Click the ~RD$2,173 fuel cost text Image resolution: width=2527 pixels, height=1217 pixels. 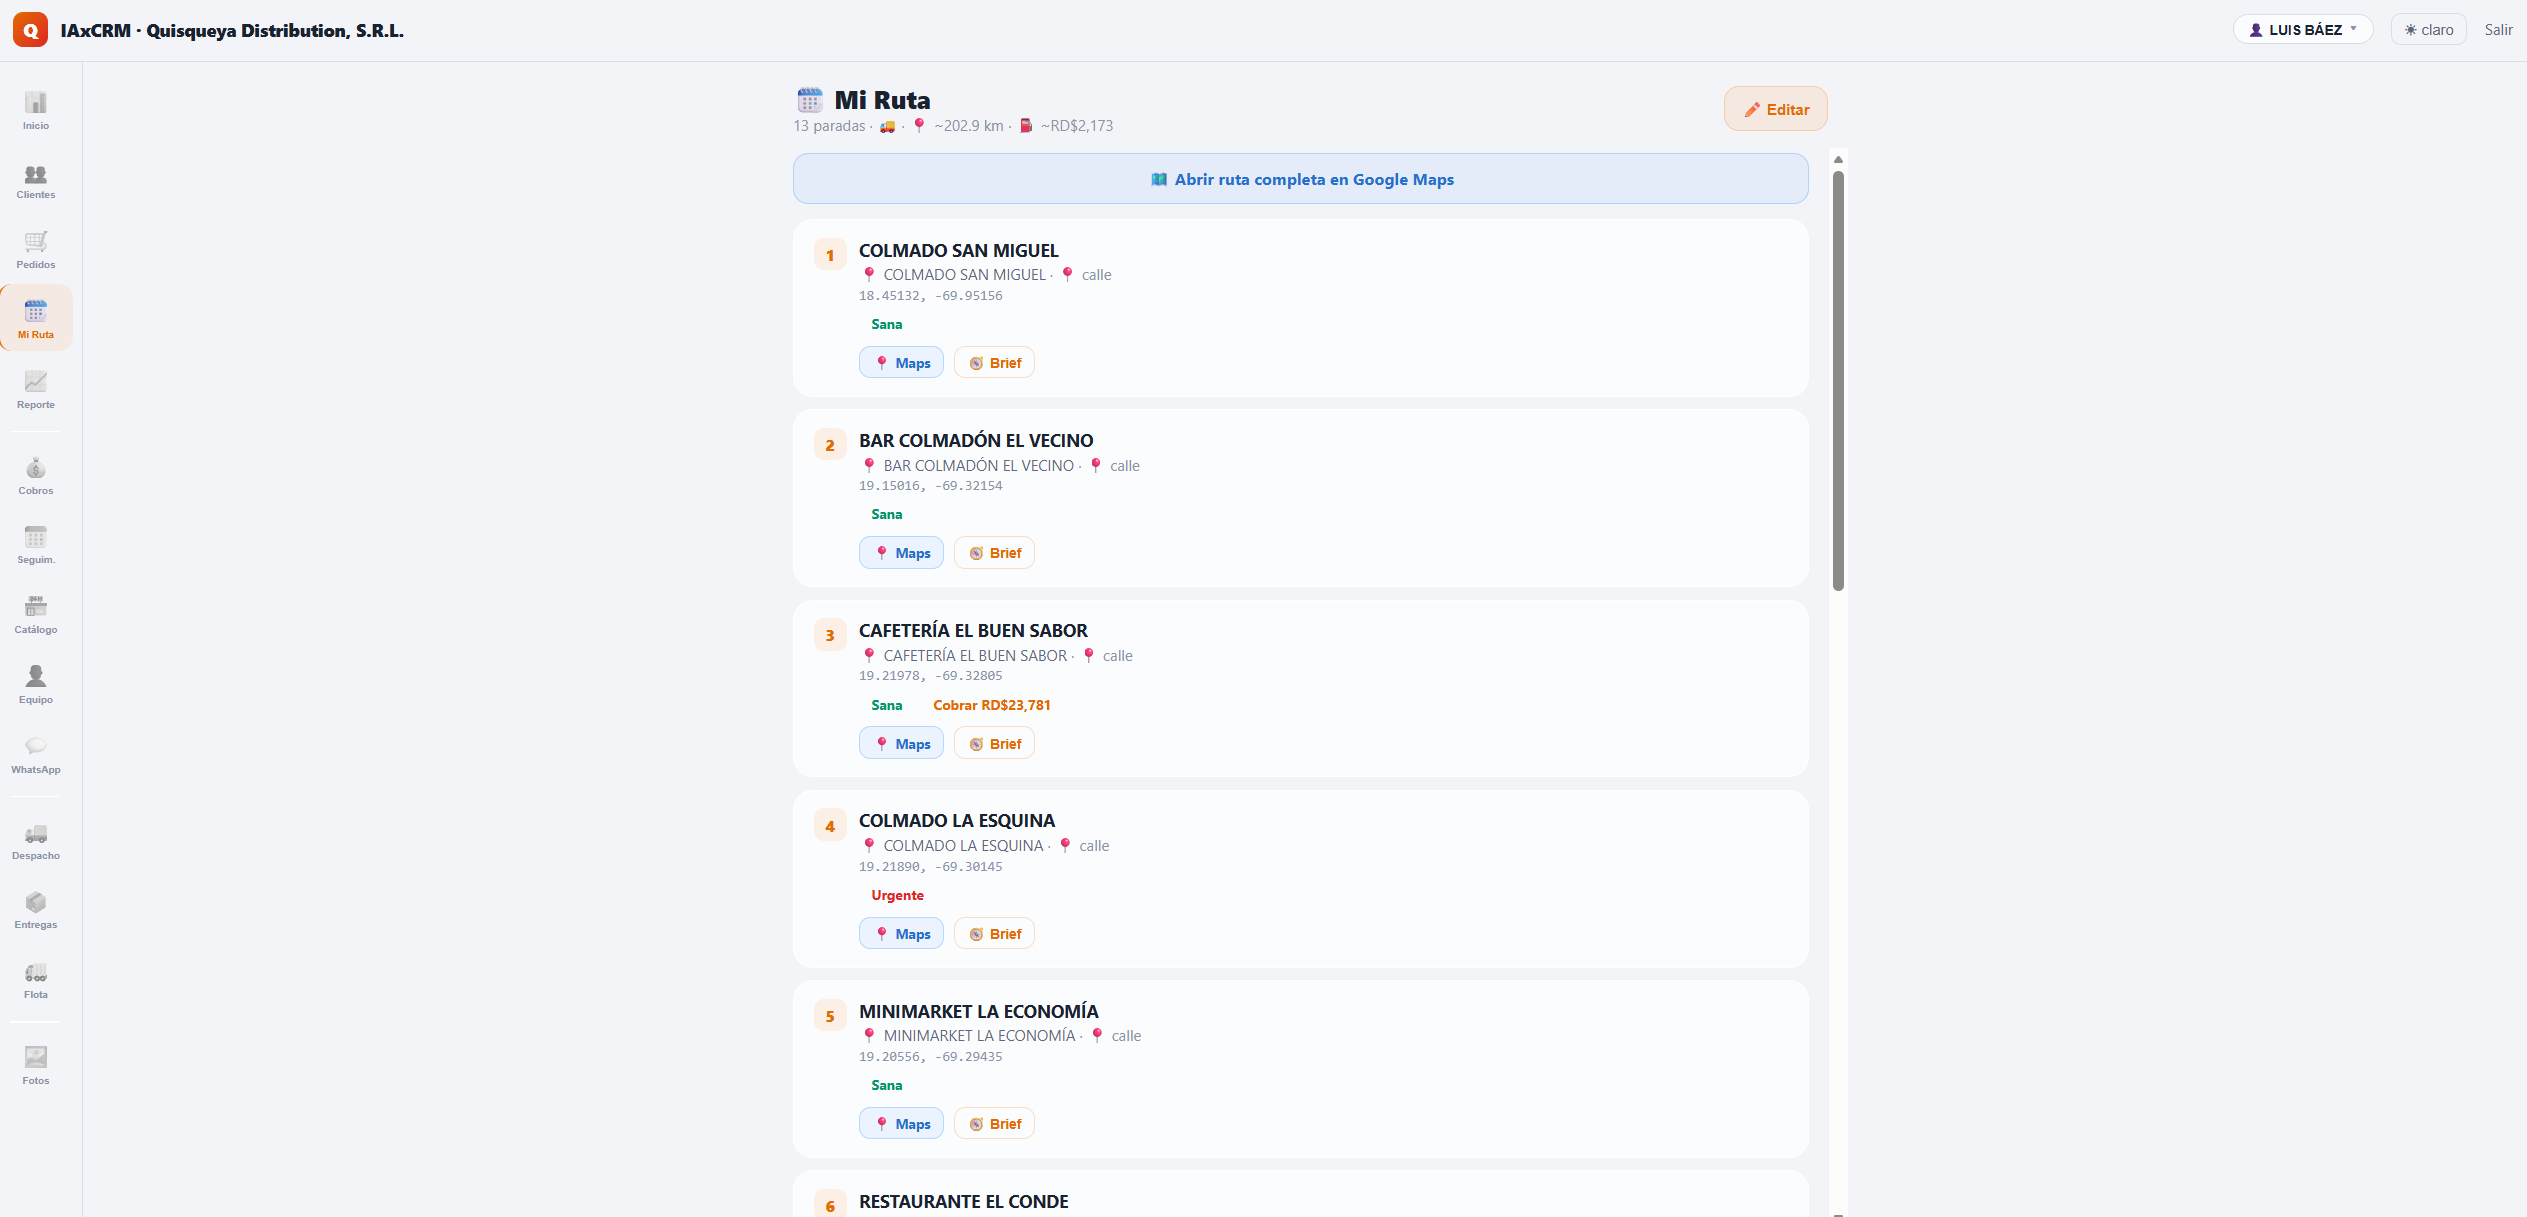tap(1076, 126)
